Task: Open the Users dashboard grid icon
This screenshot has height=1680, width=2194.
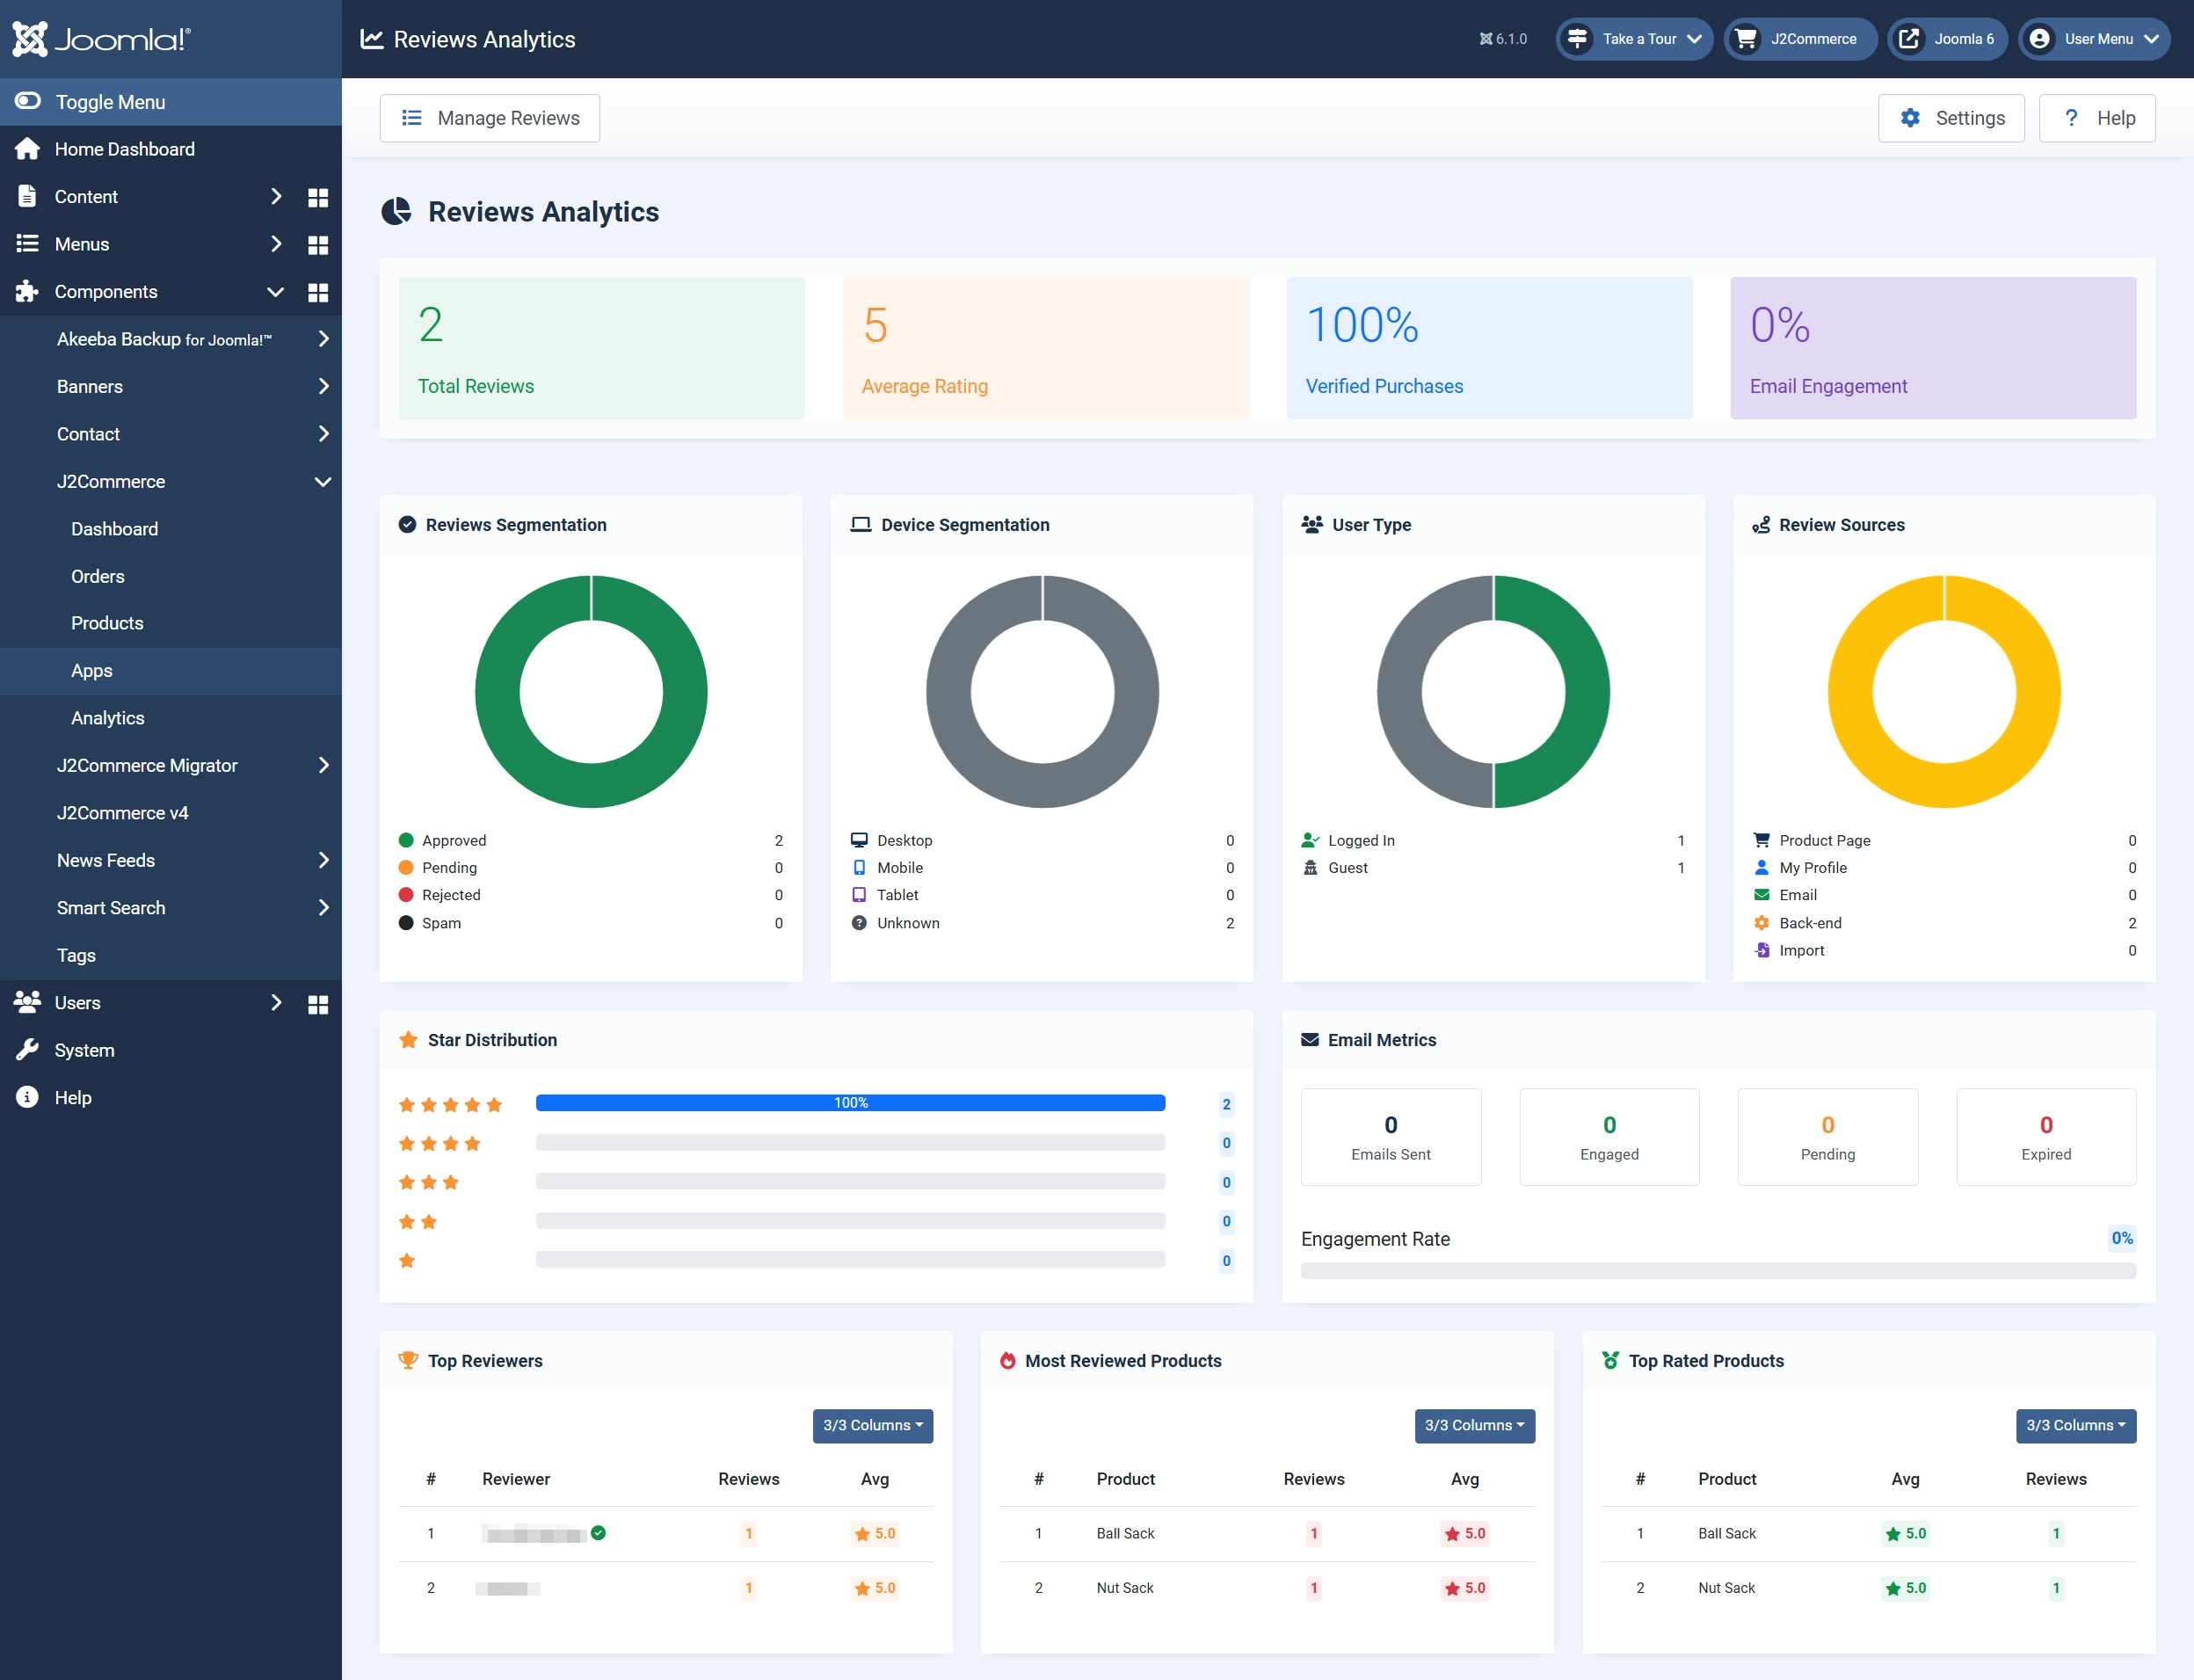Action: click(x=318, y=1004)
